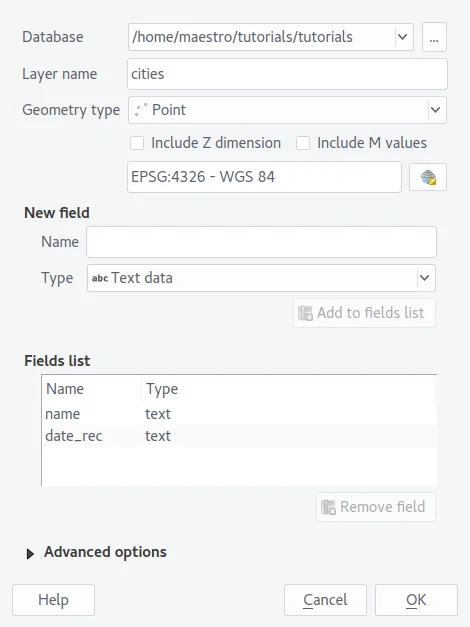The width and height of the screenshot is (470, 627).
Task: Click the Remove field table icon
Action: 328,507
